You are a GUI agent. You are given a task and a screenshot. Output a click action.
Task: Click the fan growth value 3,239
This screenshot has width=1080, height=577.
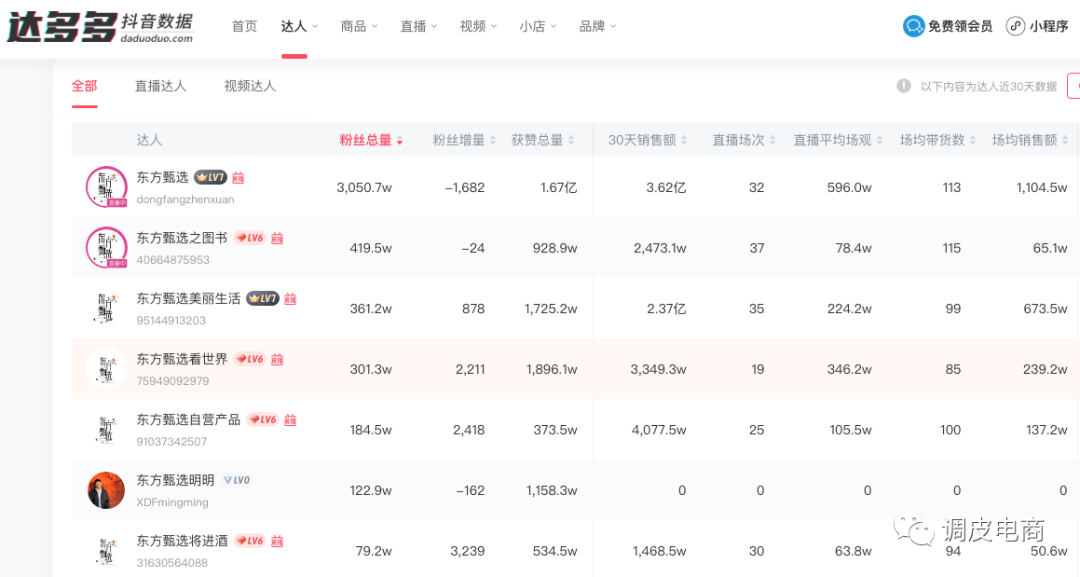point(468,551)
